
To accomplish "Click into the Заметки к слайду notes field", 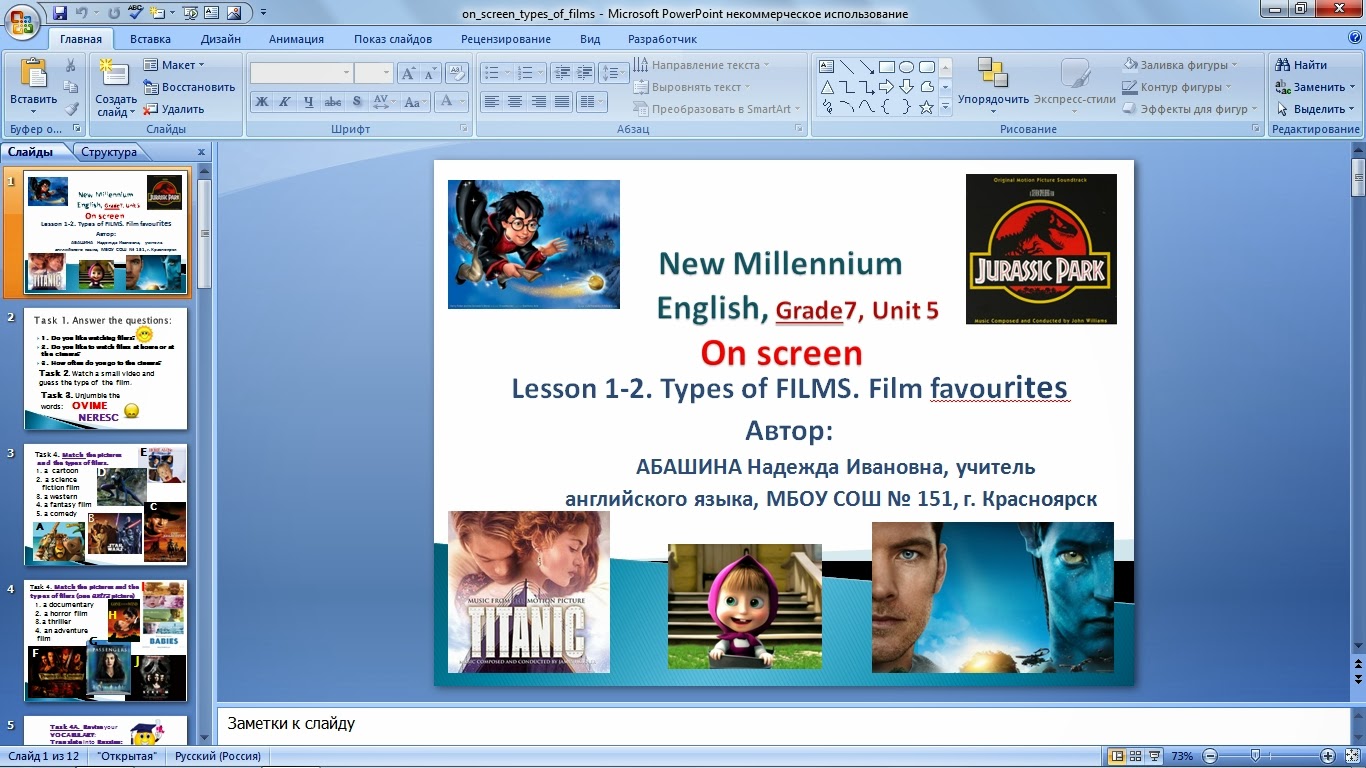I will 782,724.
